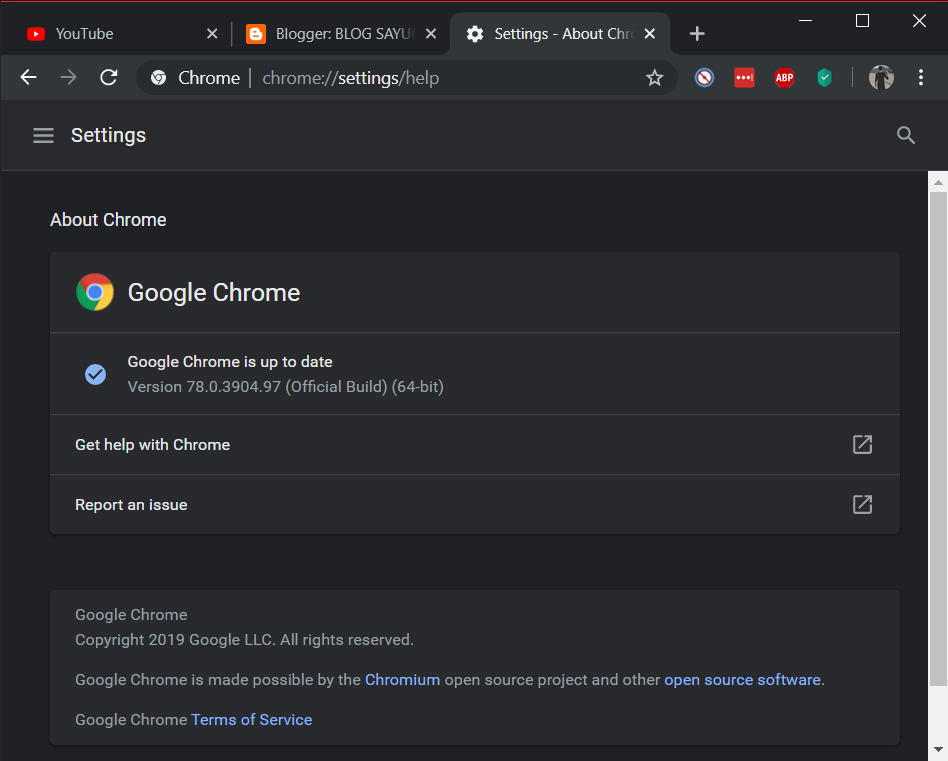Open a new tab

697,34
